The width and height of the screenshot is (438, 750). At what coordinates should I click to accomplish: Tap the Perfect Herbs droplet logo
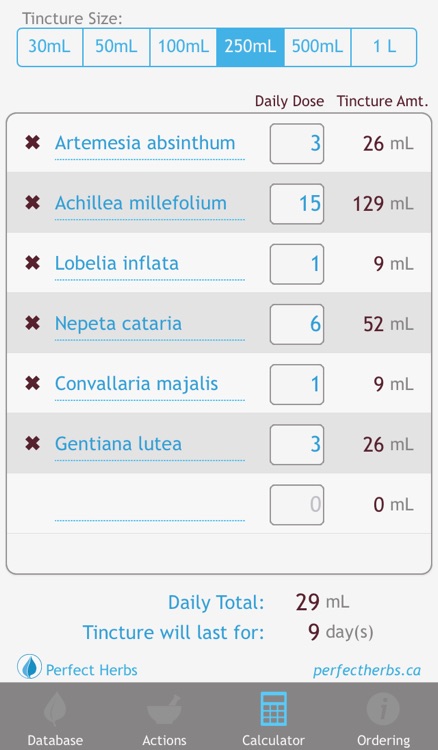(29, 667)
